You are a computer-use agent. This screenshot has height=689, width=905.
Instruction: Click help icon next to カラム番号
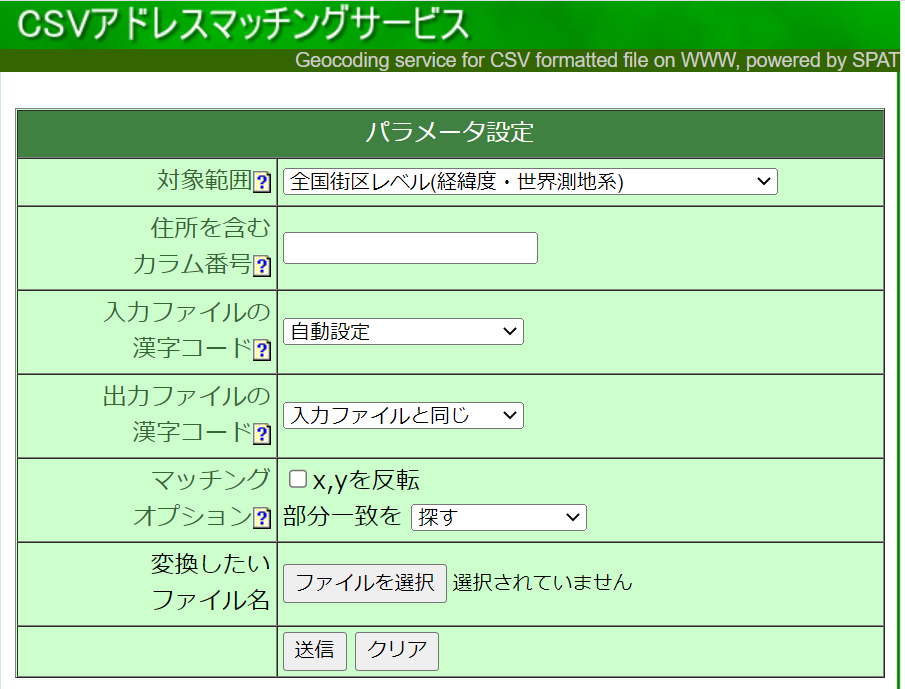[262, 266]
